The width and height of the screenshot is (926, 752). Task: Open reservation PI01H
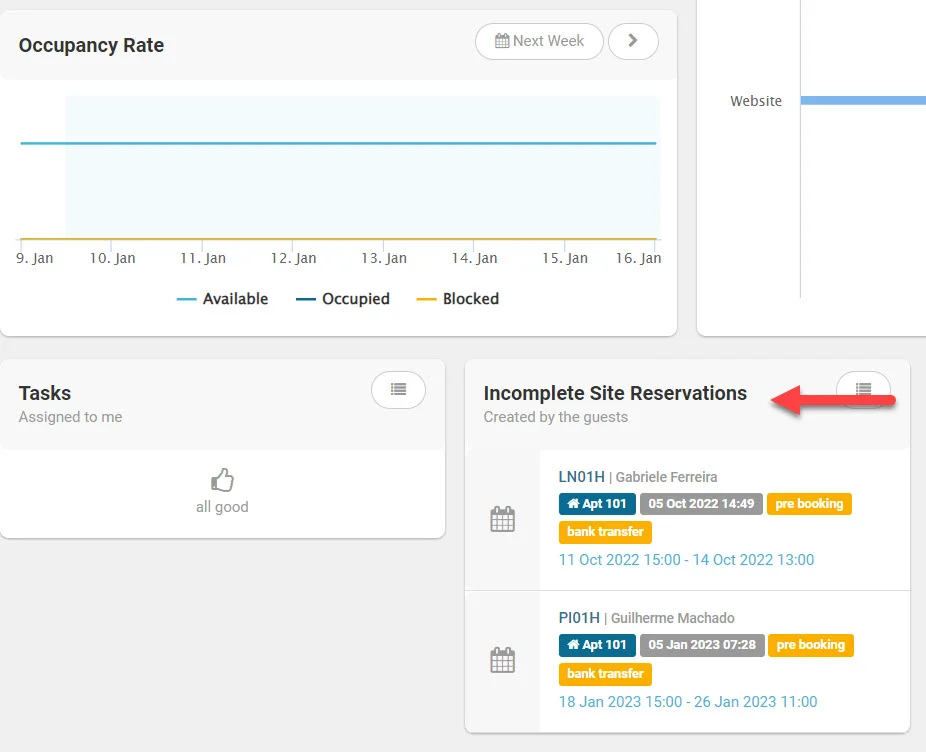579,618
